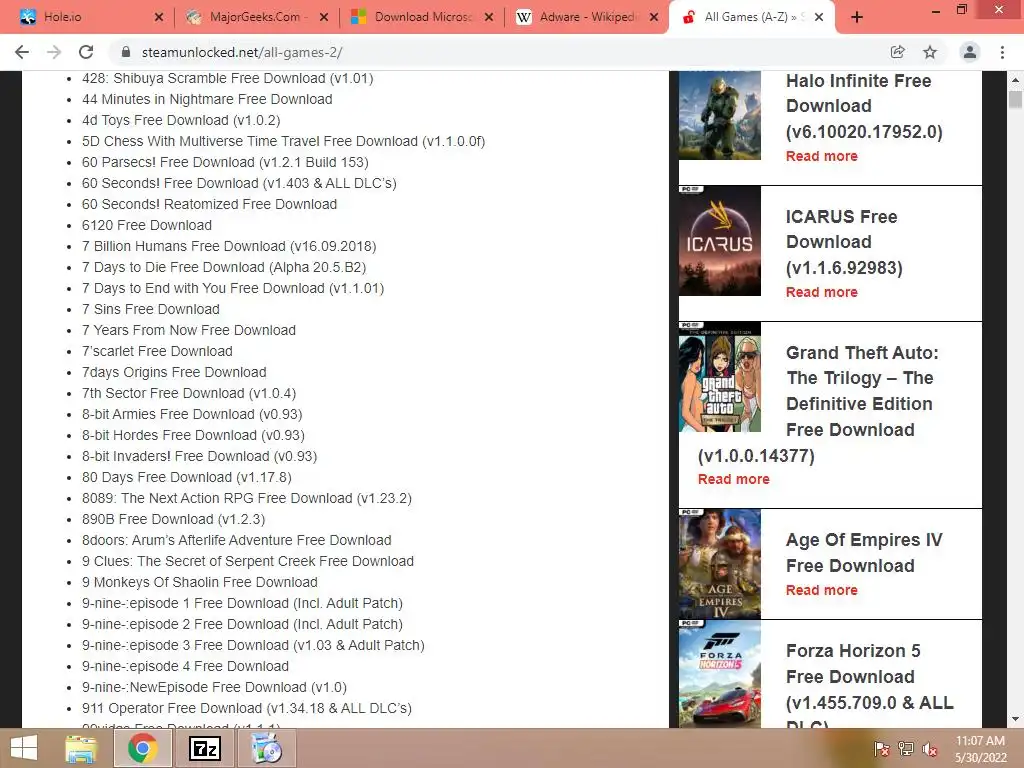Image resolution: width=1024 pixels, height=768 pixels.
Task: Click Chrome icon in taskbar
Action: pyautogui.click(x=142, y=748)
